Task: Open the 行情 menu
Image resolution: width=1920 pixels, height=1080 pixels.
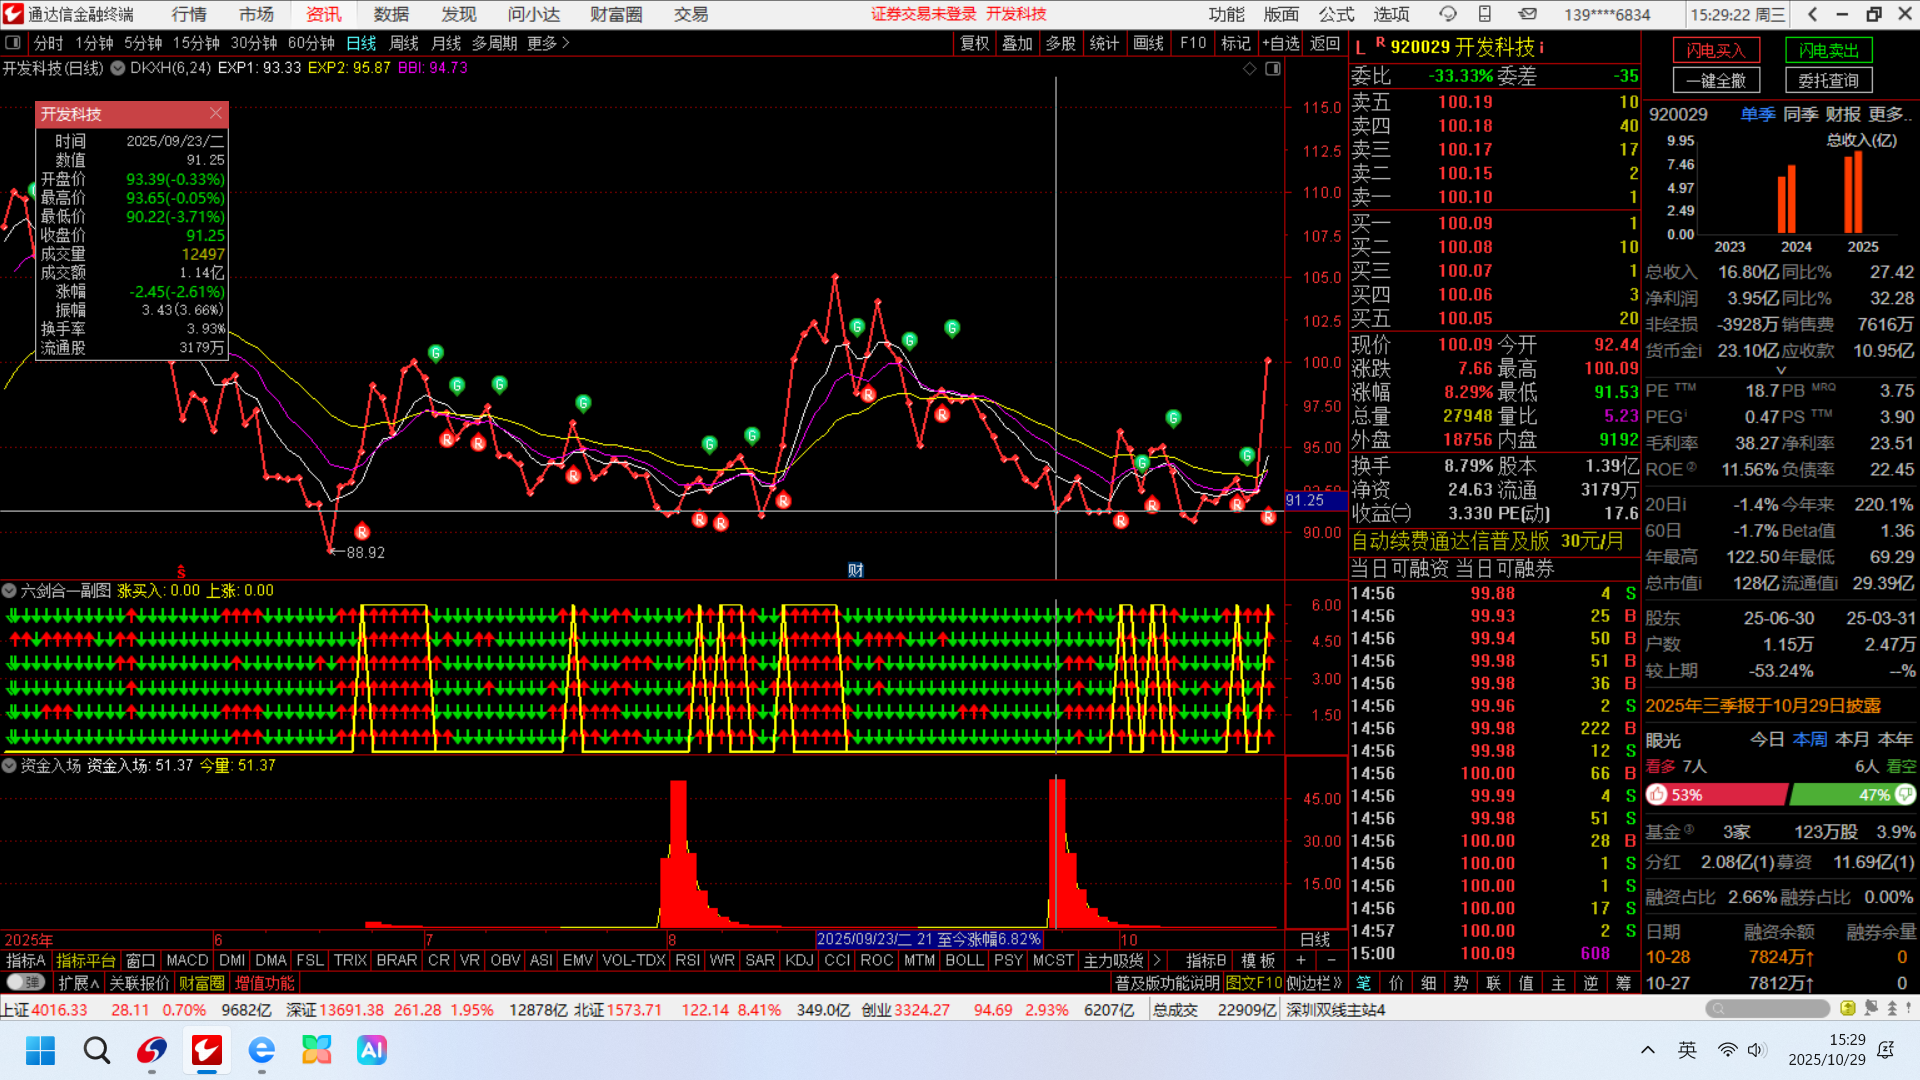Action: 189,14
